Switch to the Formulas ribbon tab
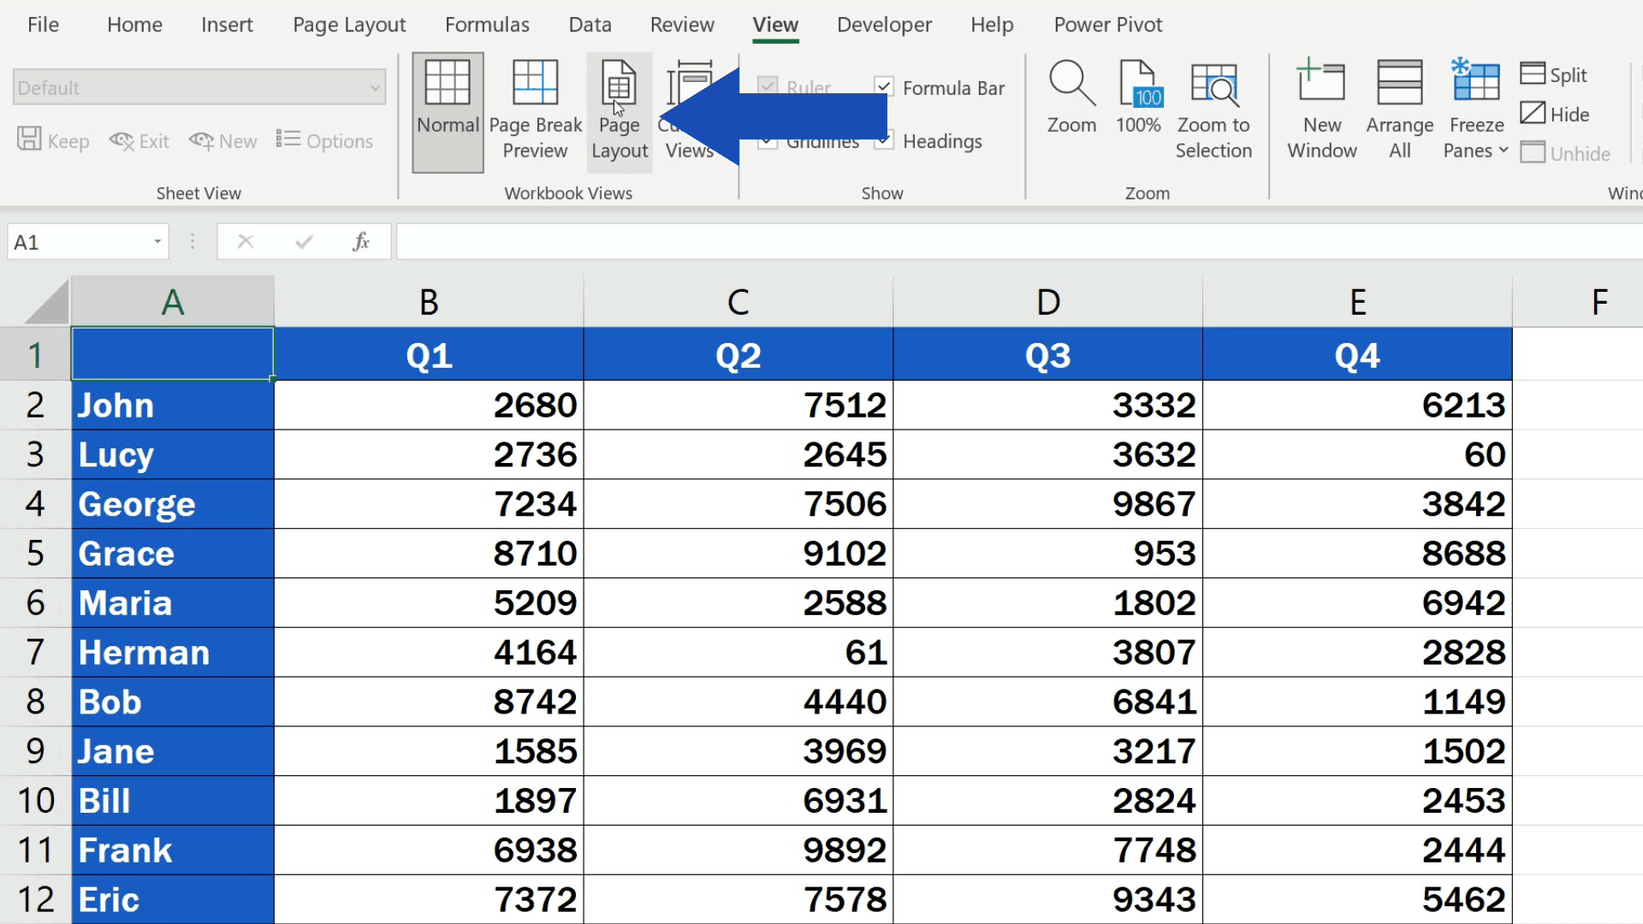Image resolution: width=1643 pixels, height=924 pixels. pyautogui.click(x=487, y=24)
